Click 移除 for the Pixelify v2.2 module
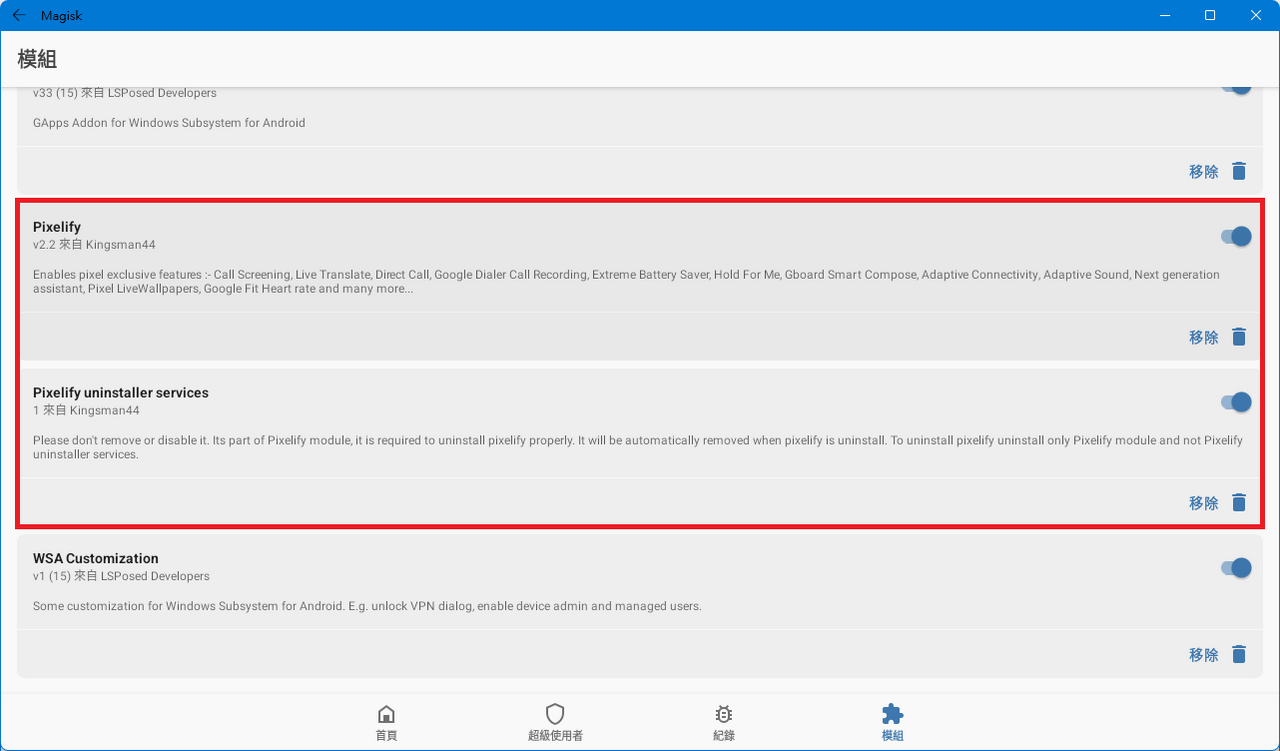 1218,337
